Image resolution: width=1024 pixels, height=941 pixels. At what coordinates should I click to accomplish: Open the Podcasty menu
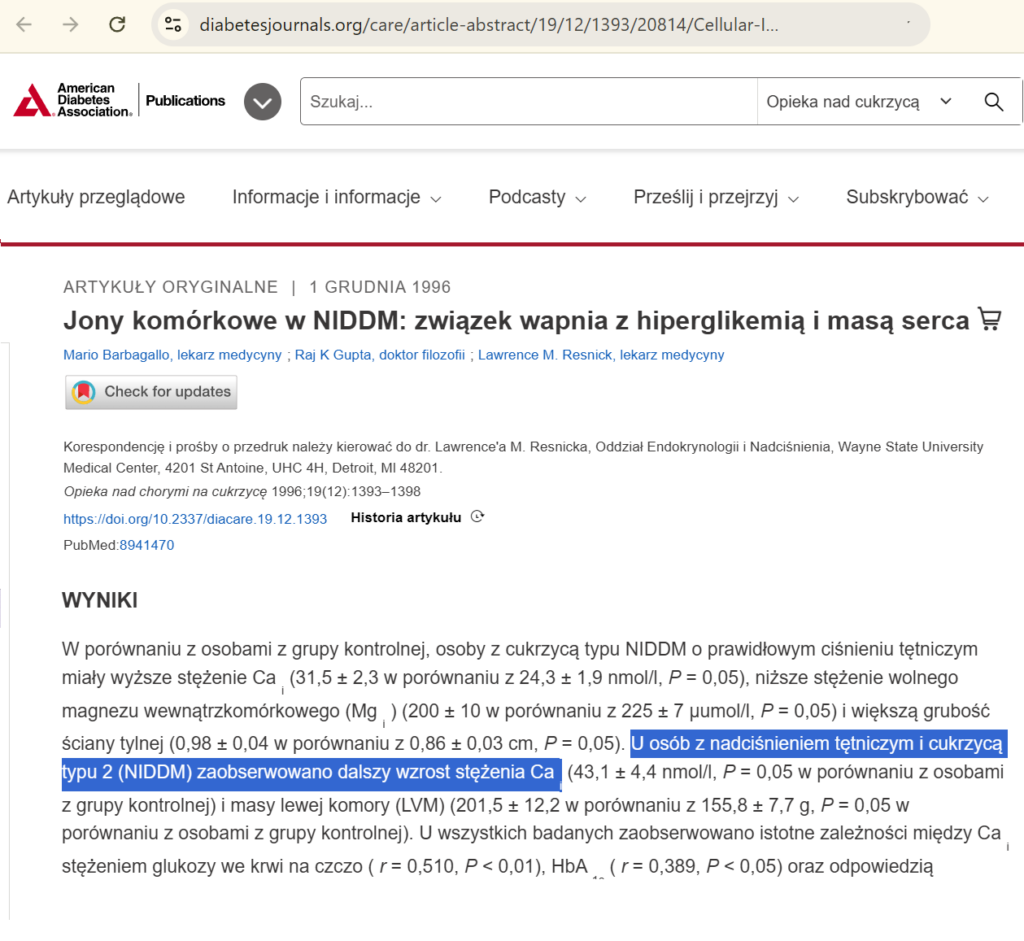pos(537,198)
